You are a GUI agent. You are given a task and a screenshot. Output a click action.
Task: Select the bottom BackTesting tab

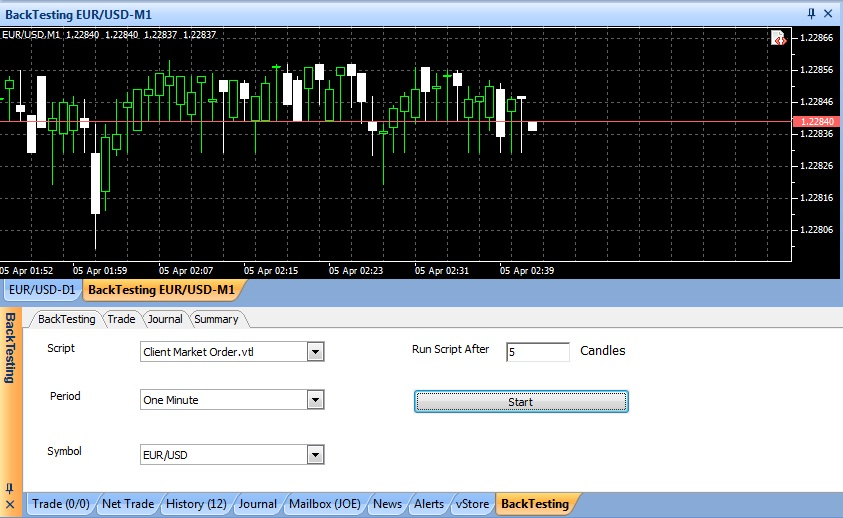(535, 504)
